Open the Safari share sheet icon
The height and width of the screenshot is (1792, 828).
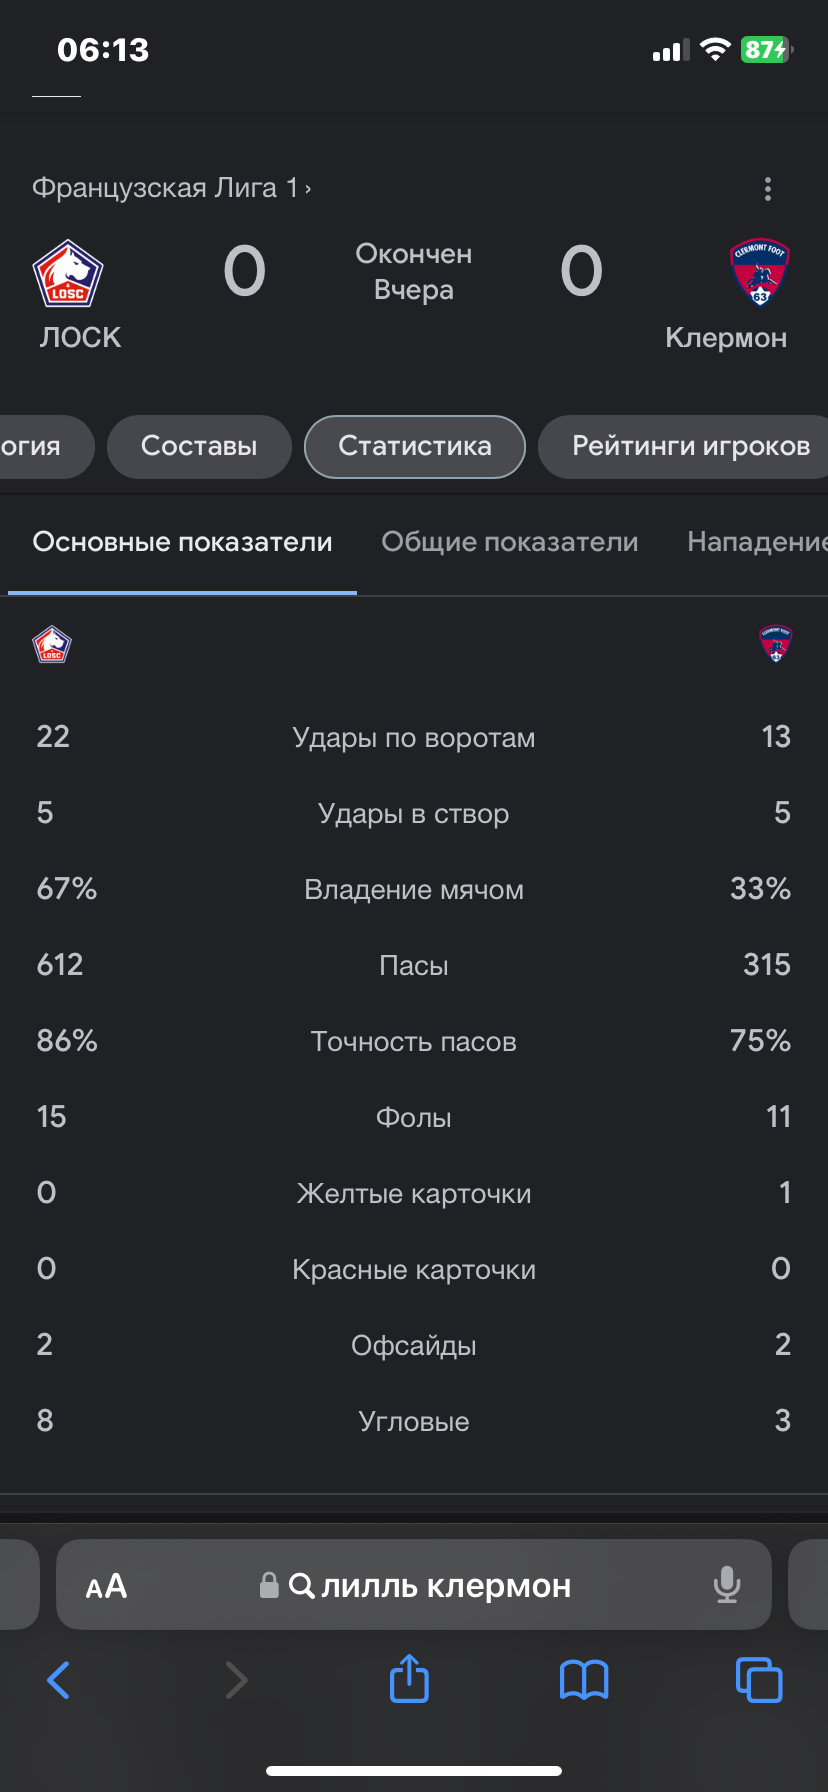(x=409, y=1678)
